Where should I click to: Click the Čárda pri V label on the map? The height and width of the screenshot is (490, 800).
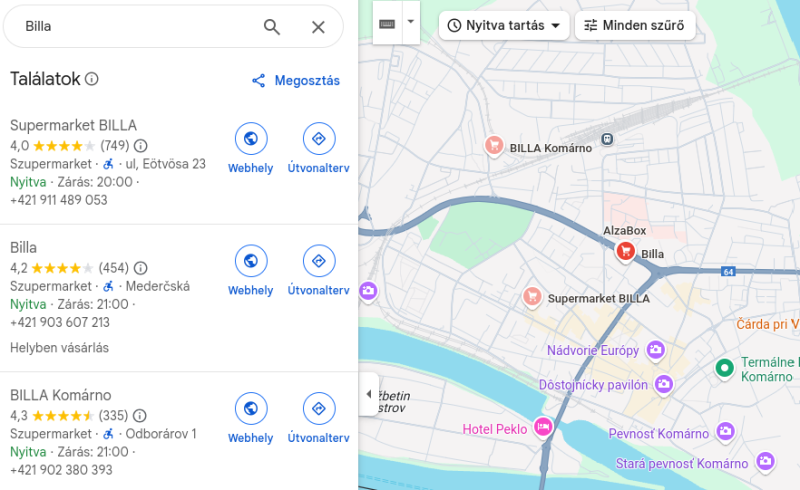[768, 324]
